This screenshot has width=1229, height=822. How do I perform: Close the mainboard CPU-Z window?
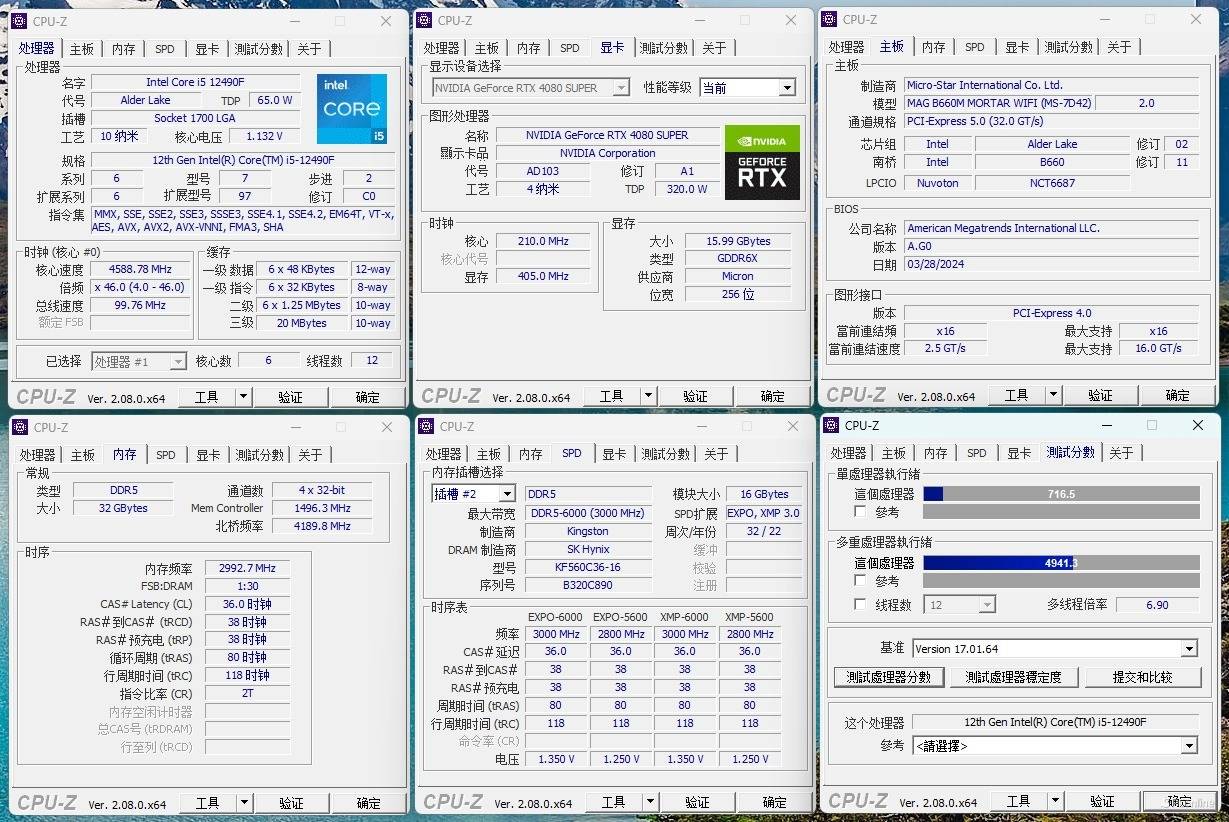pos(1197,19)
